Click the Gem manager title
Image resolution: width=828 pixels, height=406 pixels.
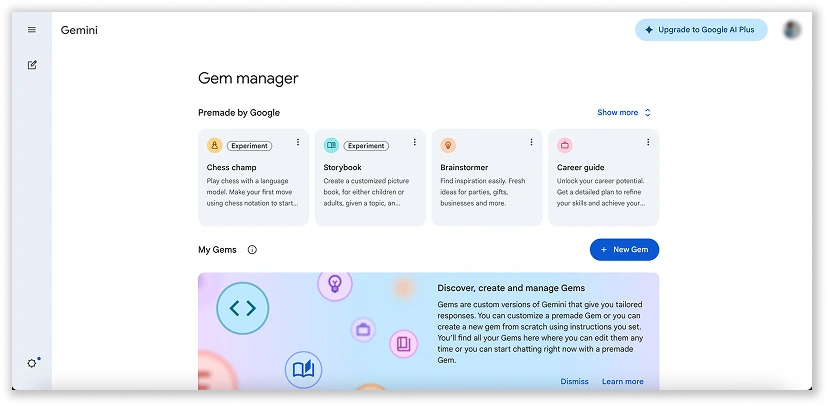click(x=248, y=78)
